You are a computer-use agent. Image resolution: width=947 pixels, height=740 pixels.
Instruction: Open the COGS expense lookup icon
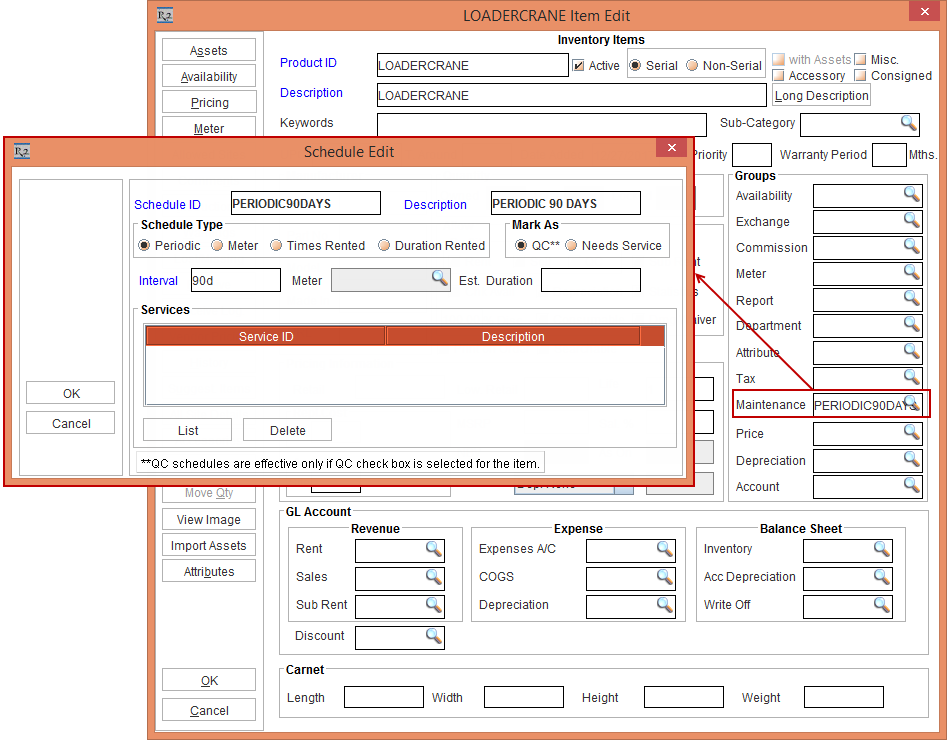(664, 577)
